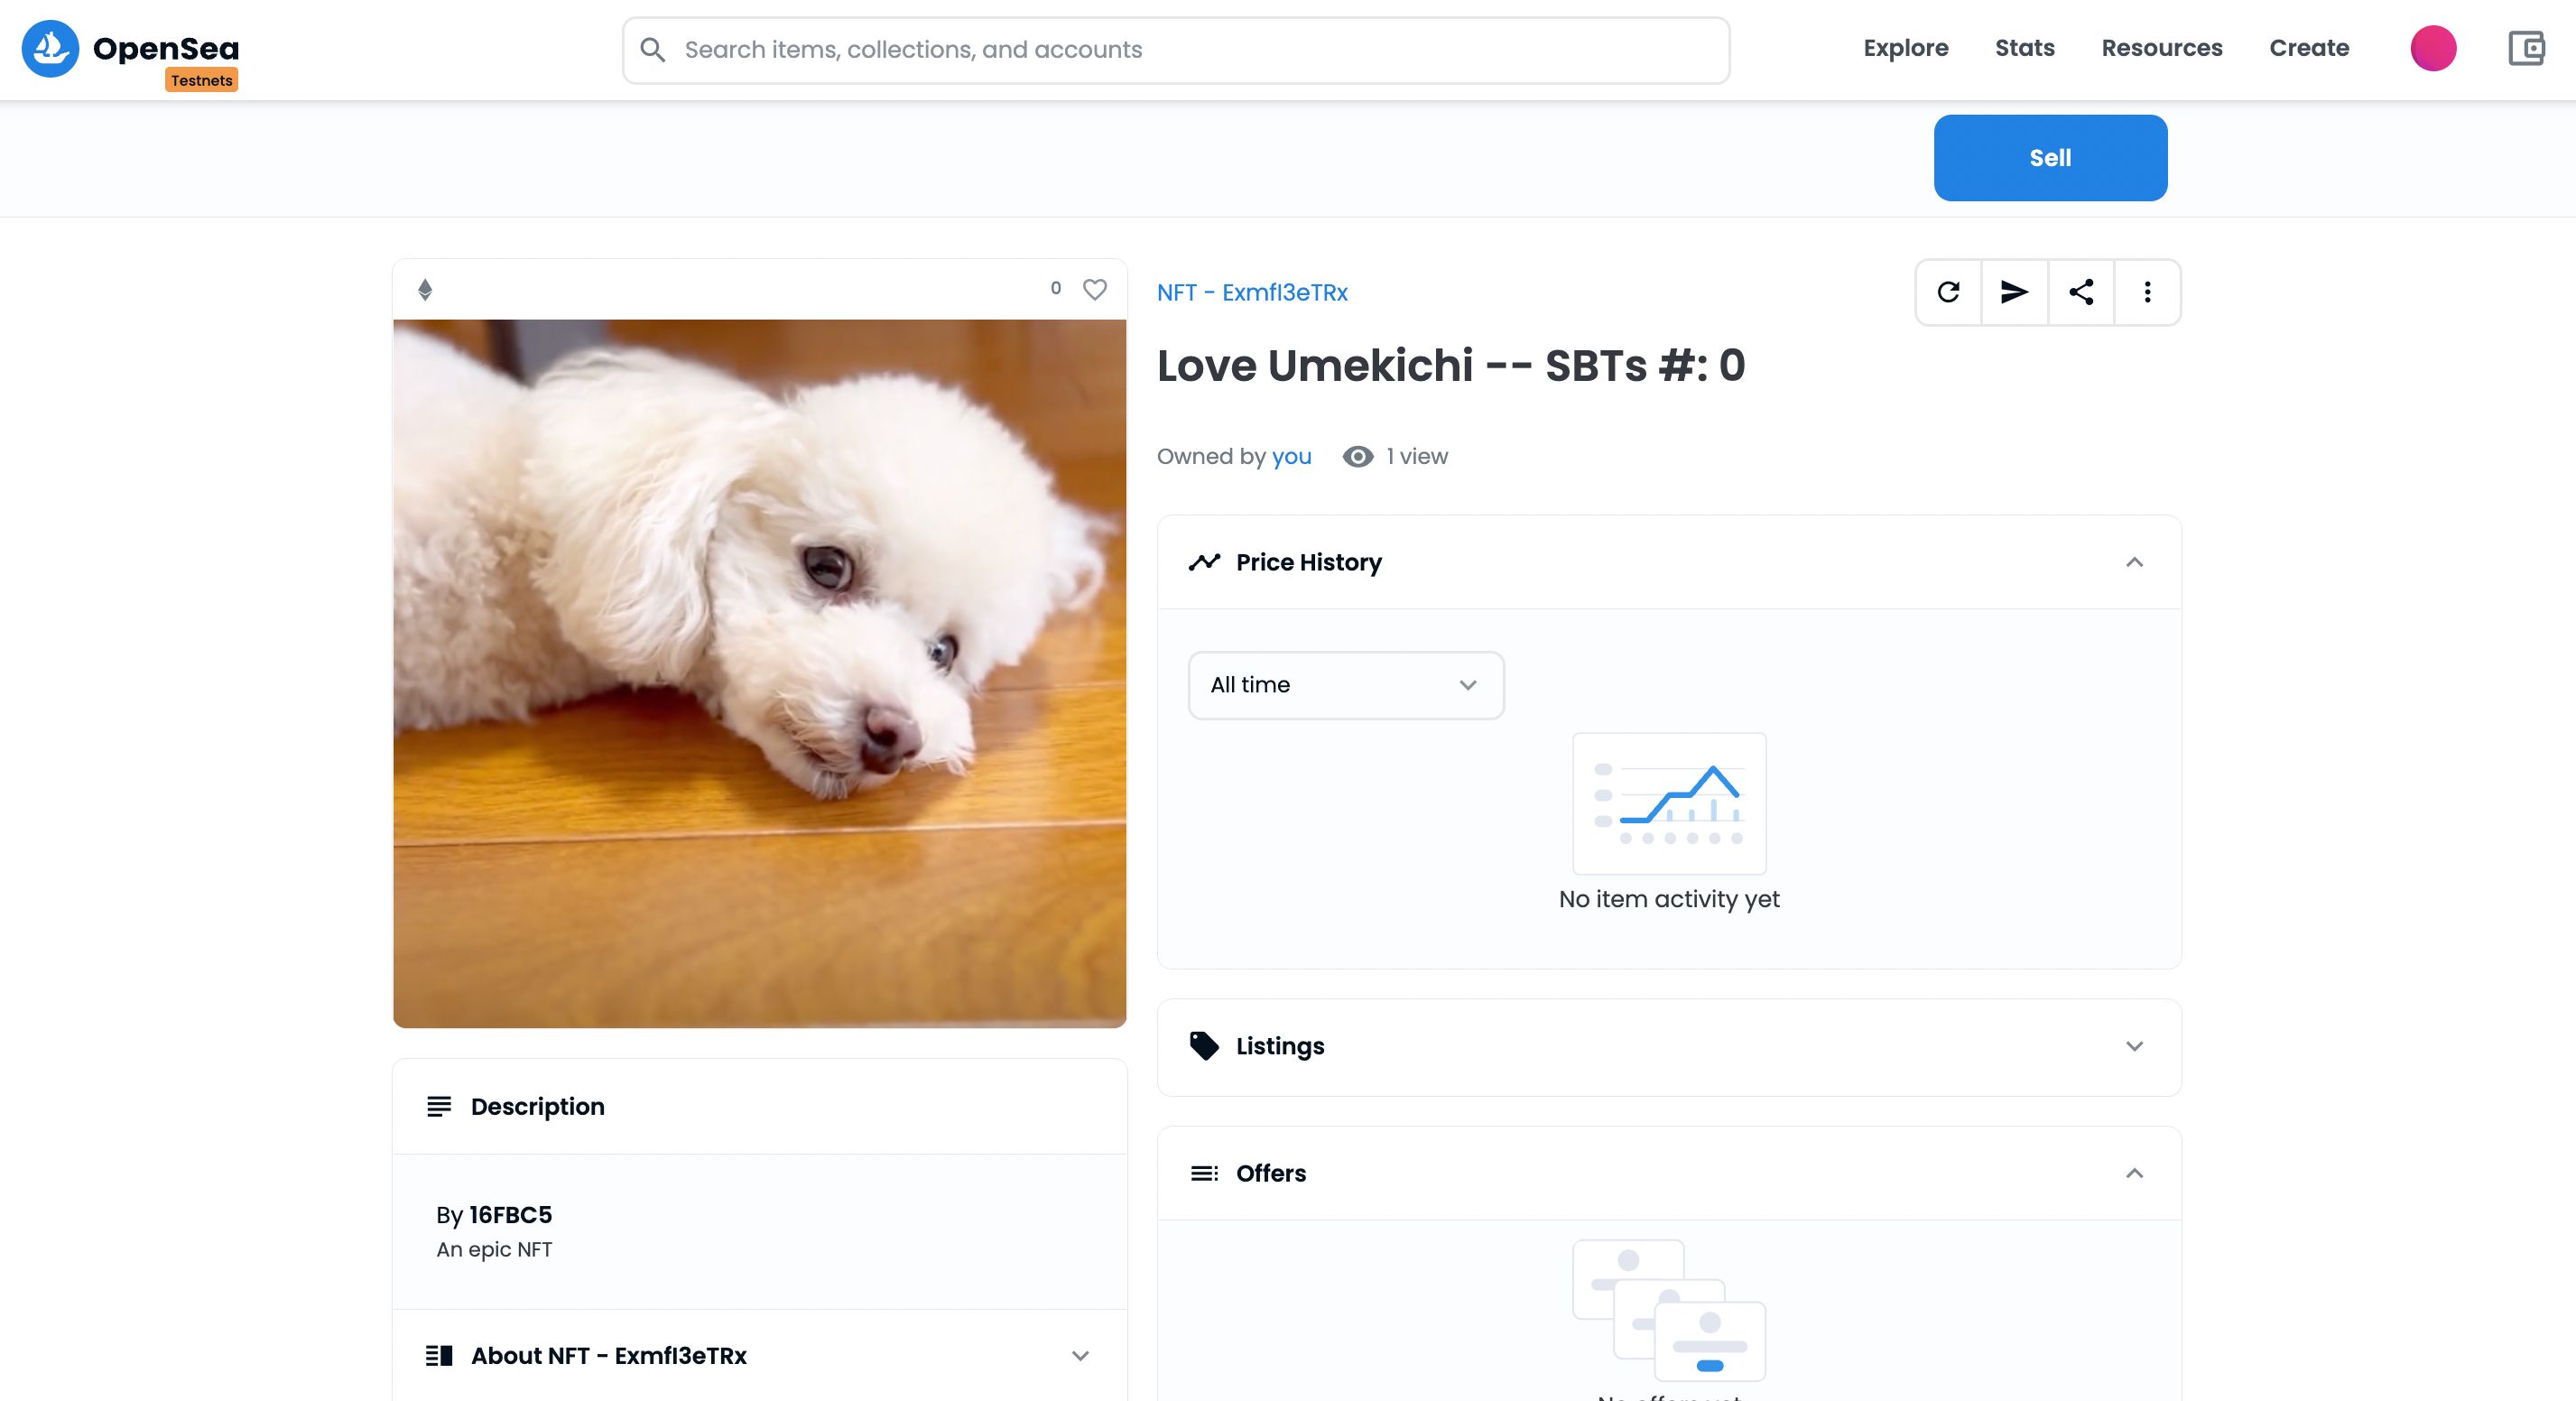Collapse the Offers section

pyautogui.click(x=2134, y=1173)
